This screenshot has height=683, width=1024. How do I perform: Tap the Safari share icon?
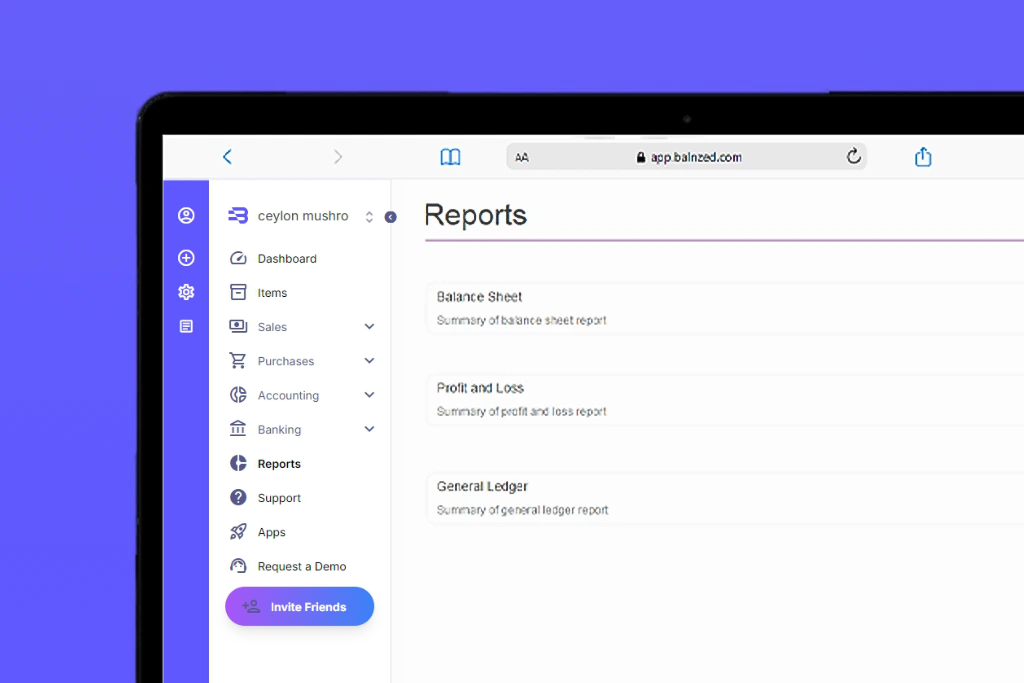click(923, 157)
